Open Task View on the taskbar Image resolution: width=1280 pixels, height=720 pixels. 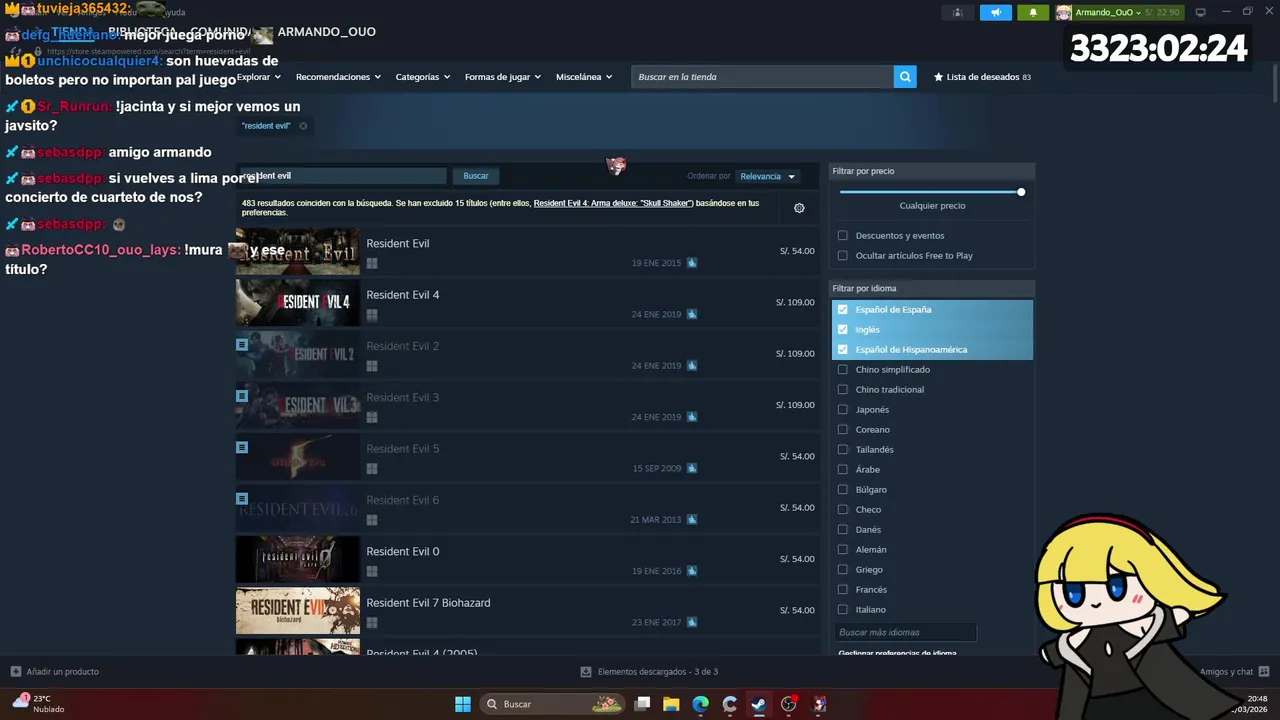[643, 704]
